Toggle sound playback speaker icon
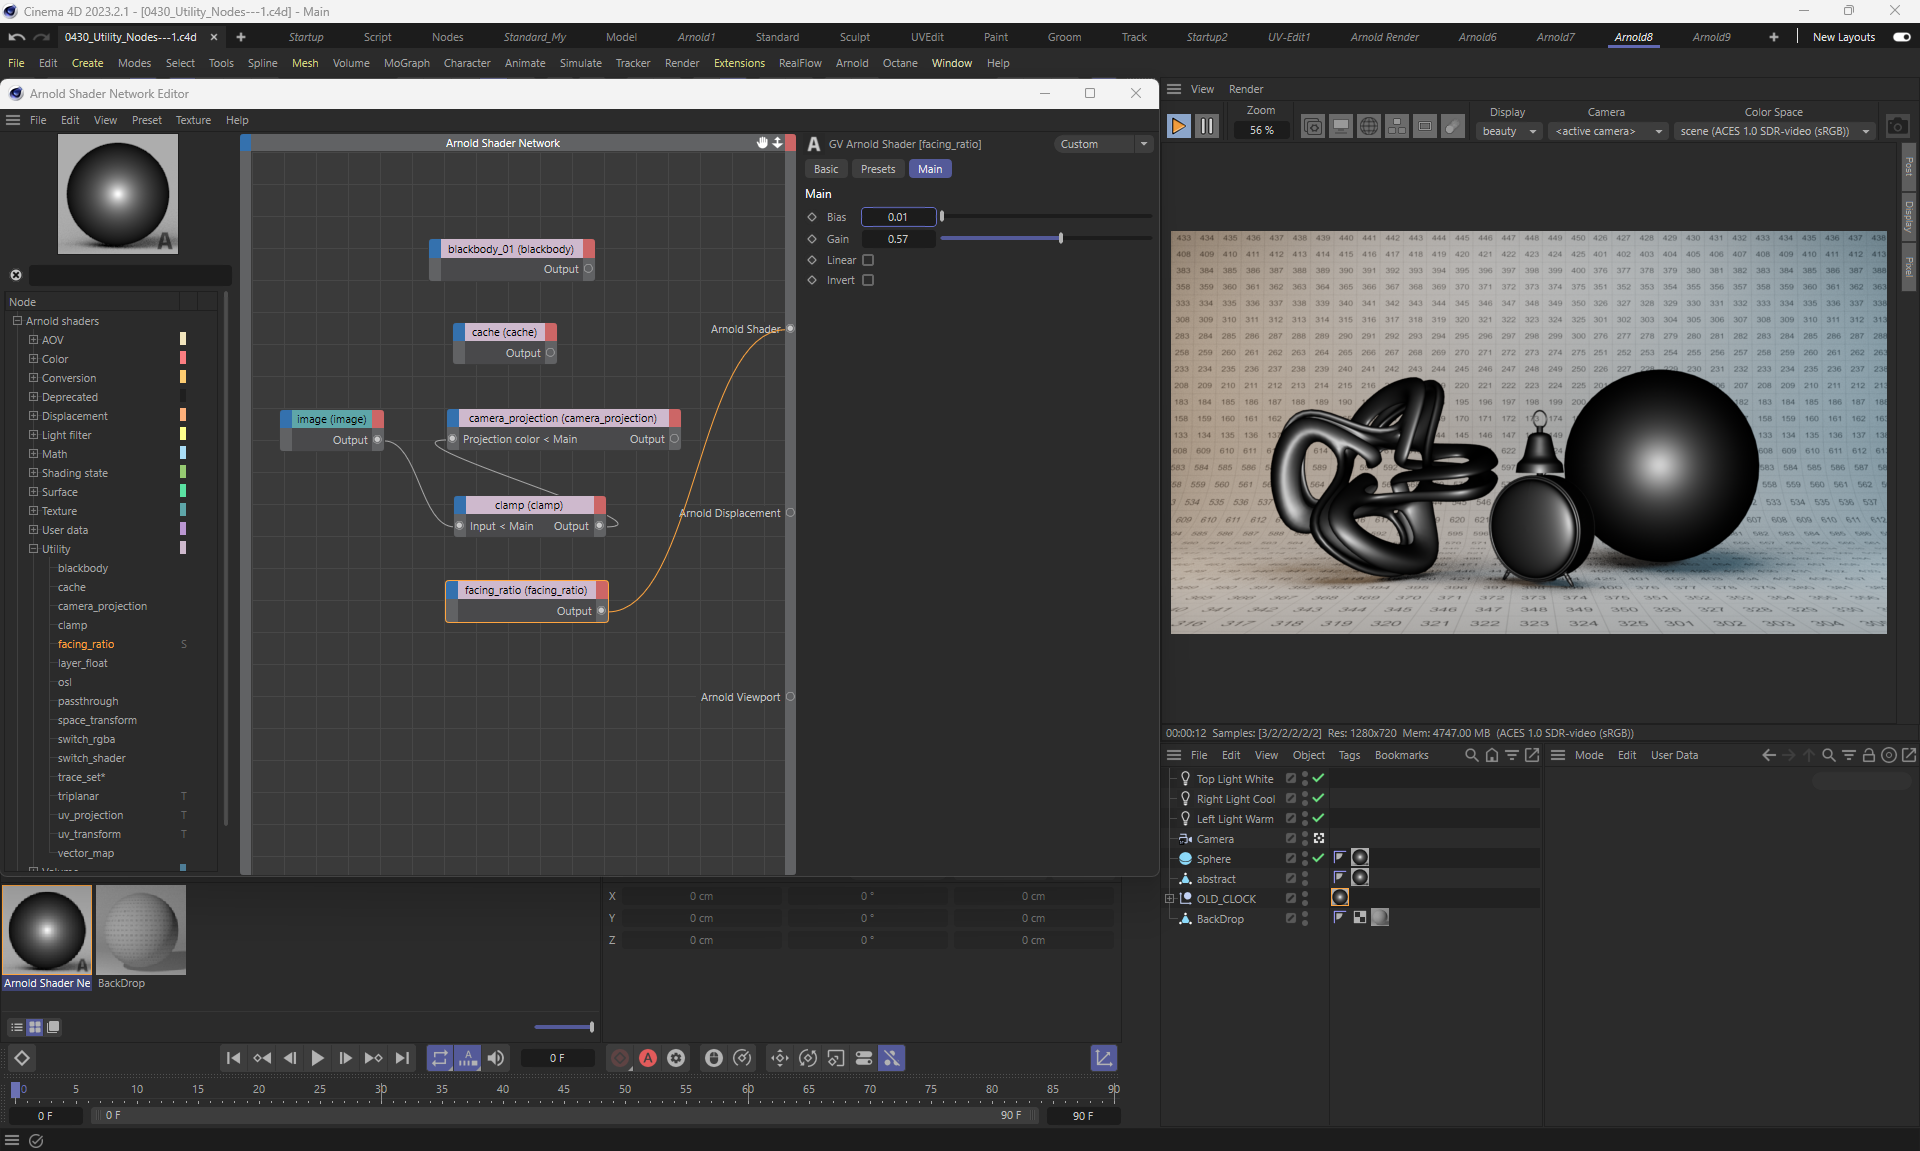 496,1058
